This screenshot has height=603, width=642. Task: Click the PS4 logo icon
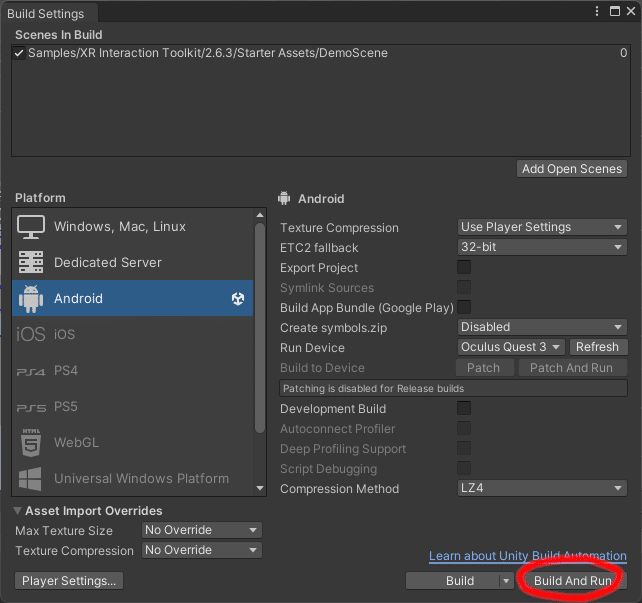click(x=31, y=372)
